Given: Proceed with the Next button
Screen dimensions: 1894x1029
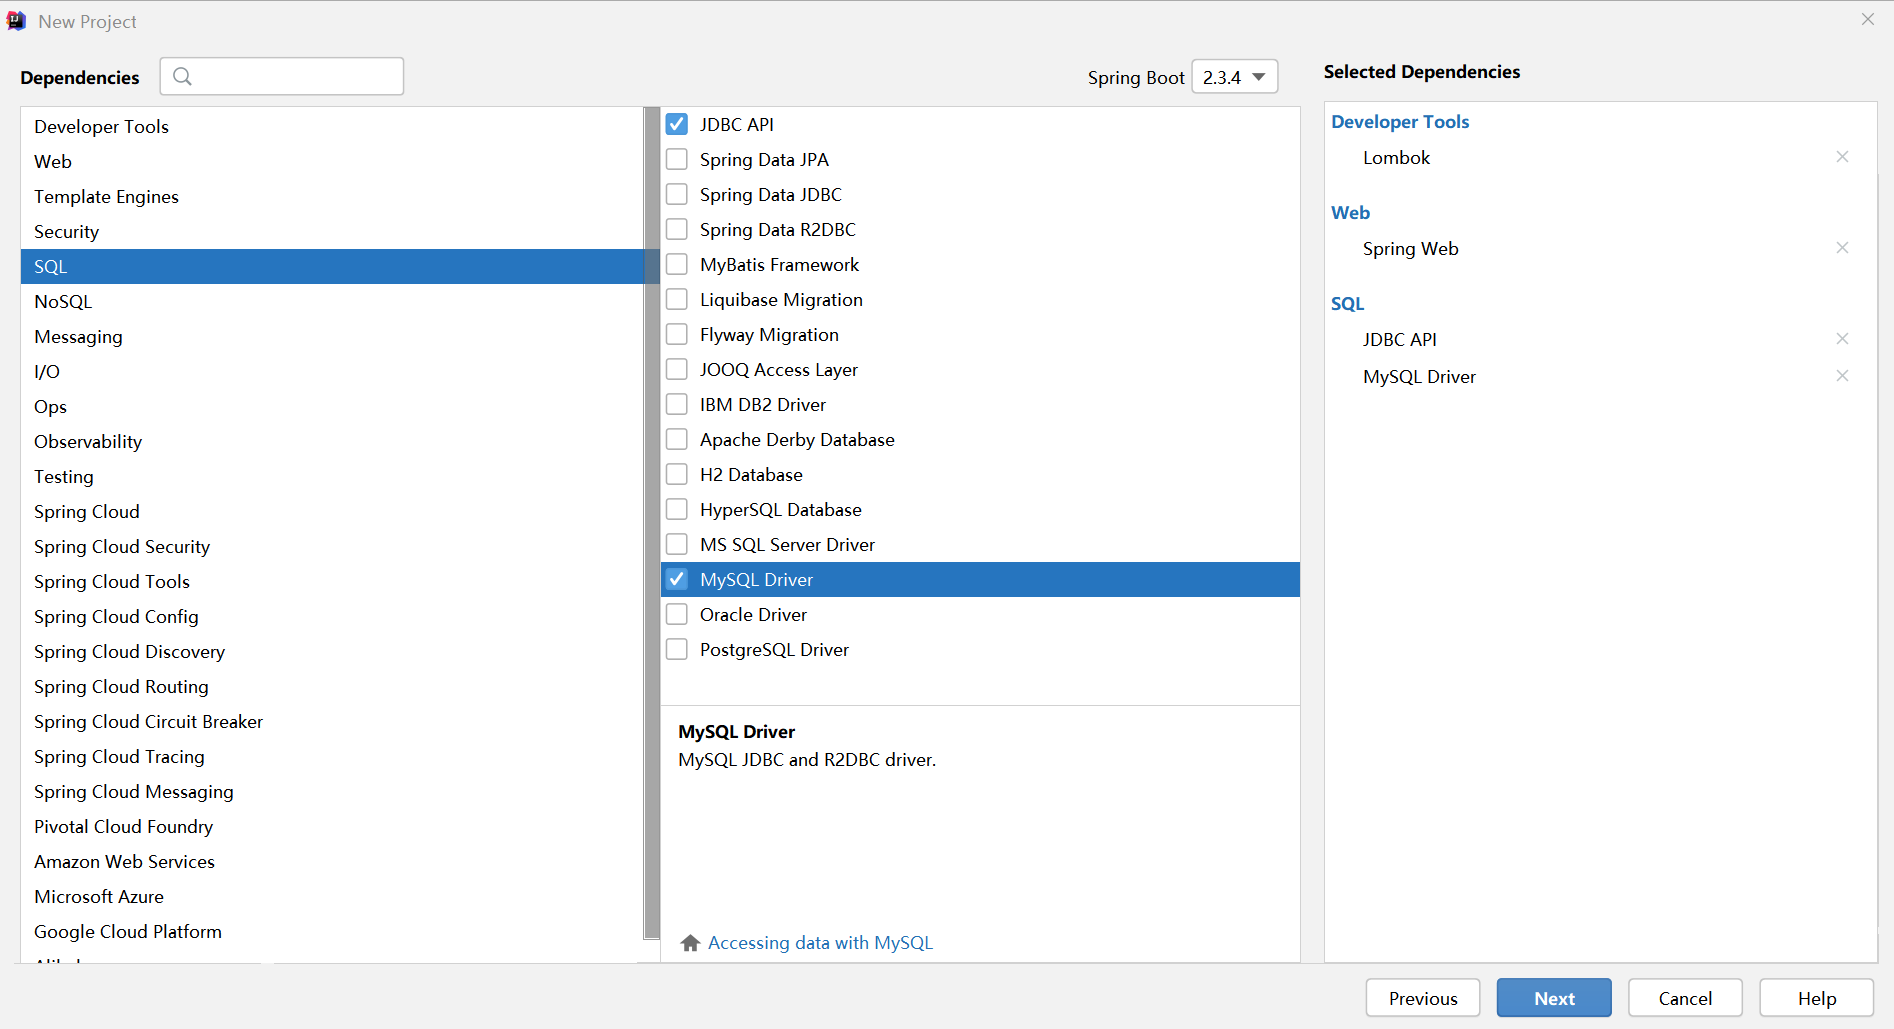Looking at the screenshot, I should click(x=1553, y=998).
